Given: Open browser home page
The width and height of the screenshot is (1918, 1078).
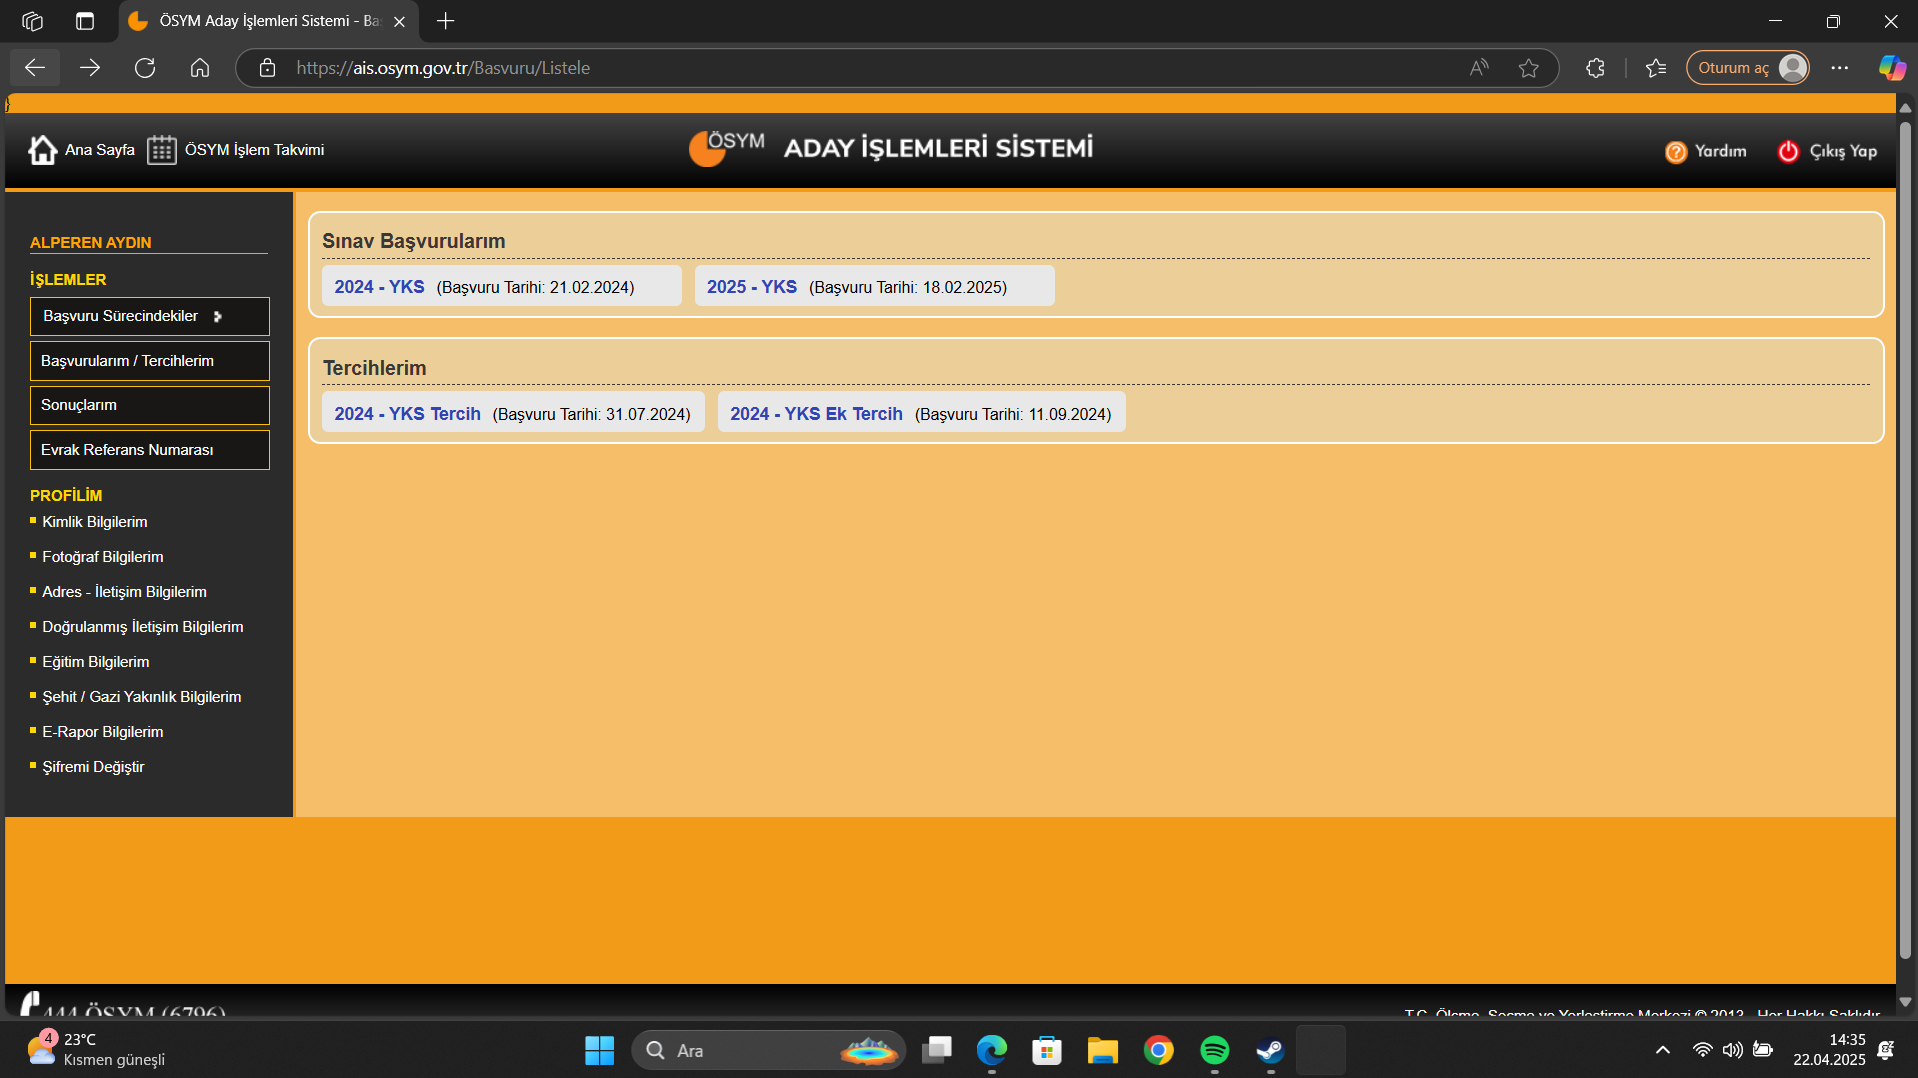Looking at the screenshot, I should click(200, 68).
